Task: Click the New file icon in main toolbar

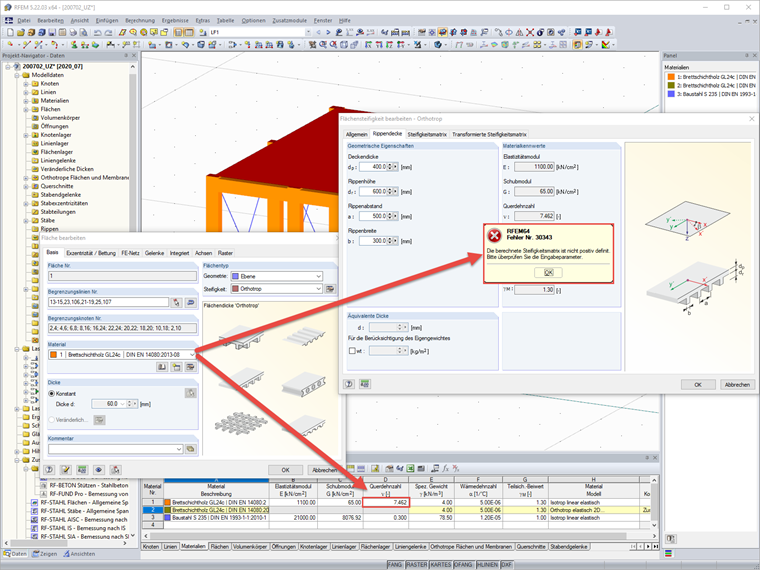Action: pos(10,32)
